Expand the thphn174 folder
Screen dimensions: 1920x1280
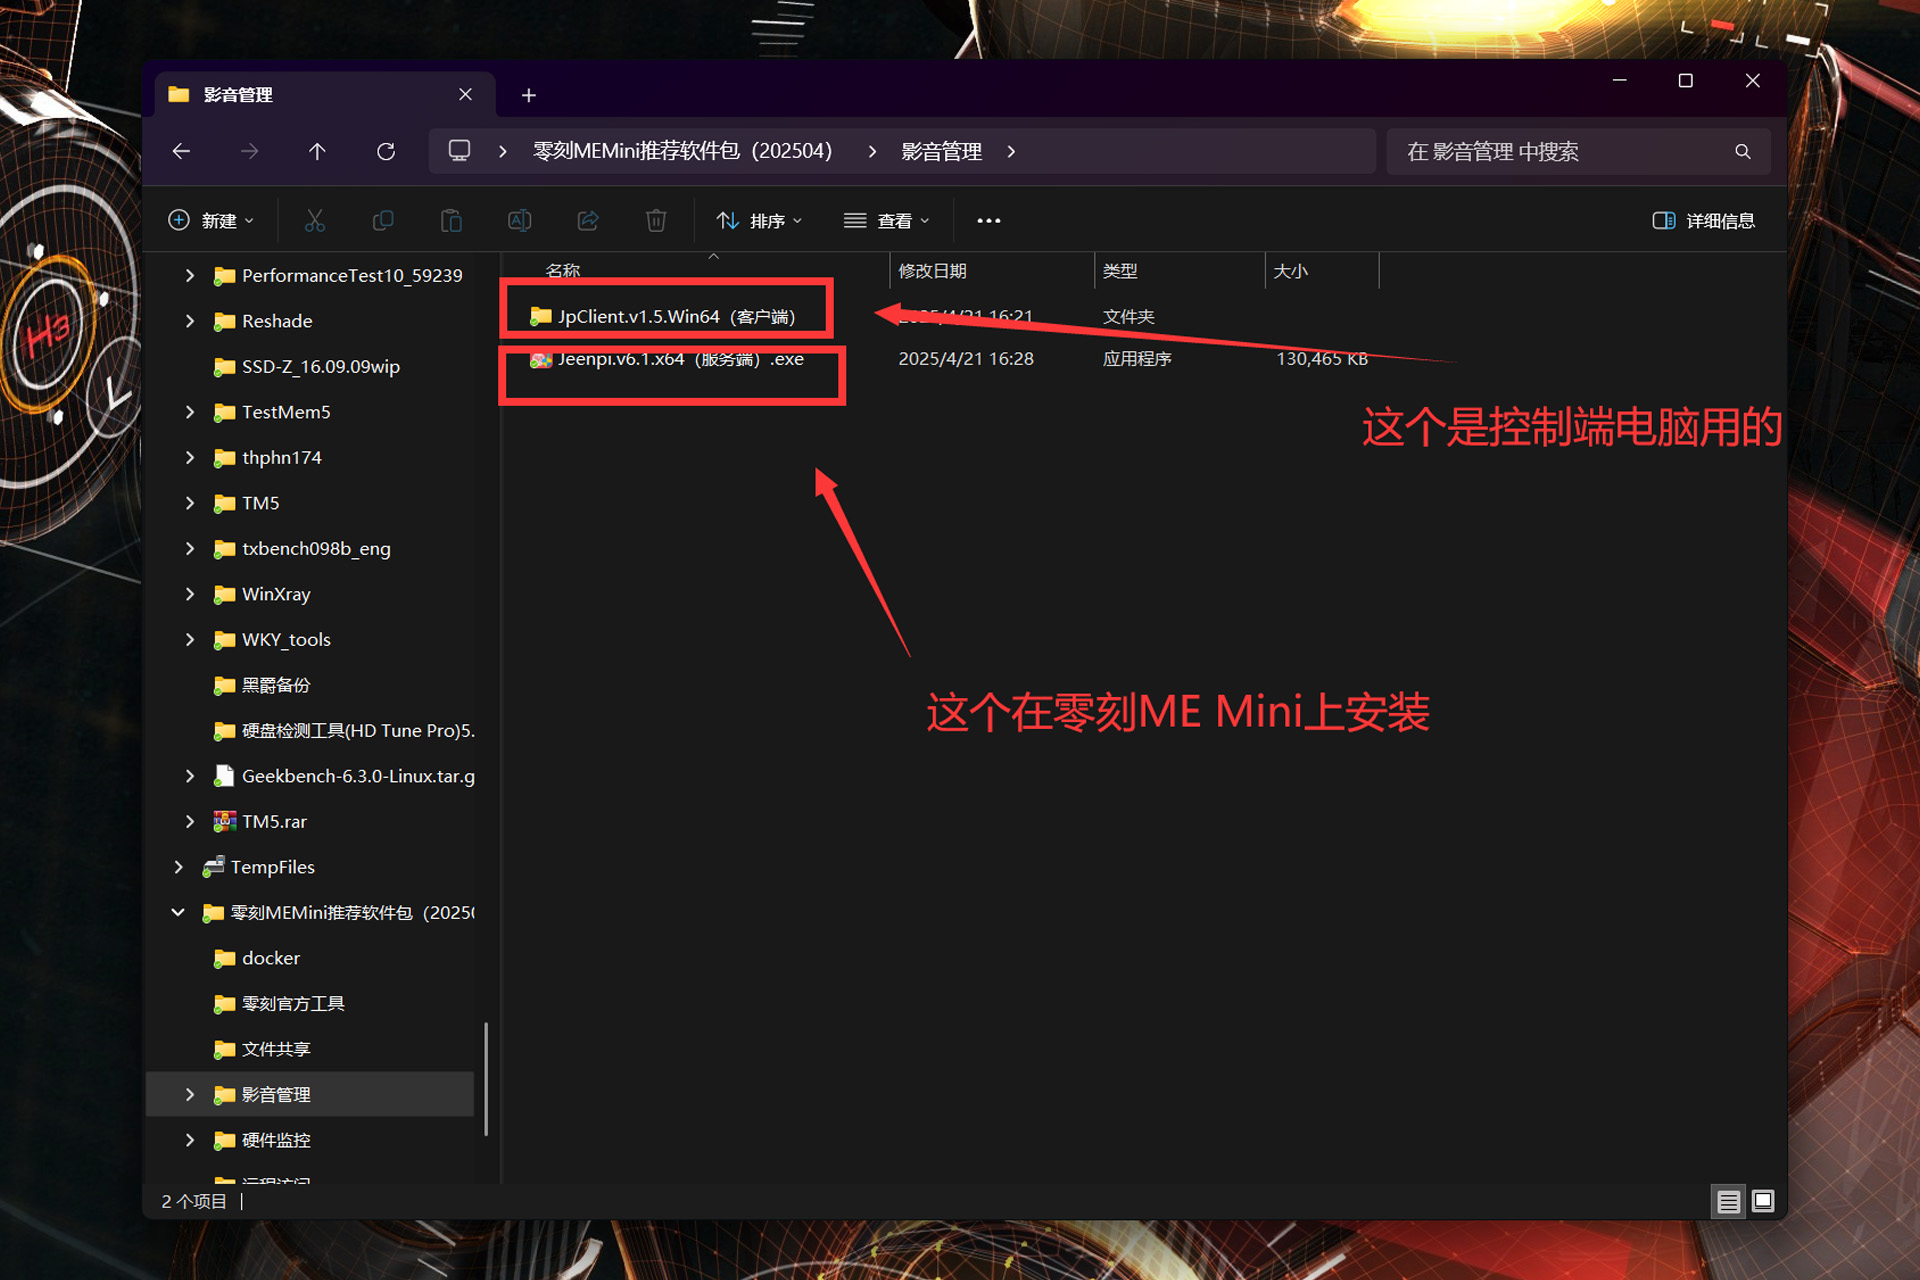coord(190,457)
